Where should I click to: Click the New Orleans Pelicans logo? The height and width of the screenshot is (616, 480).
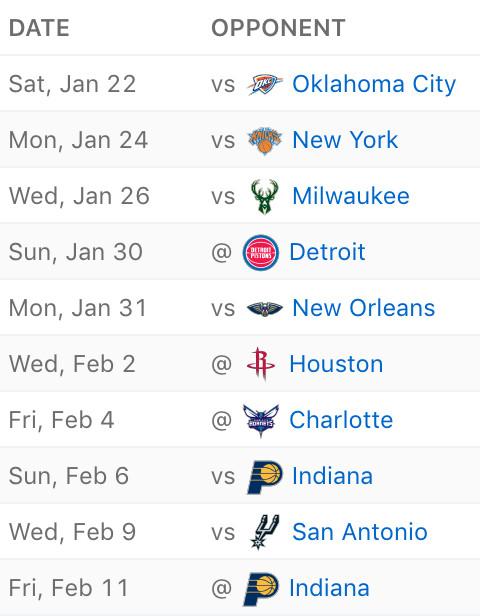[265, 308]
